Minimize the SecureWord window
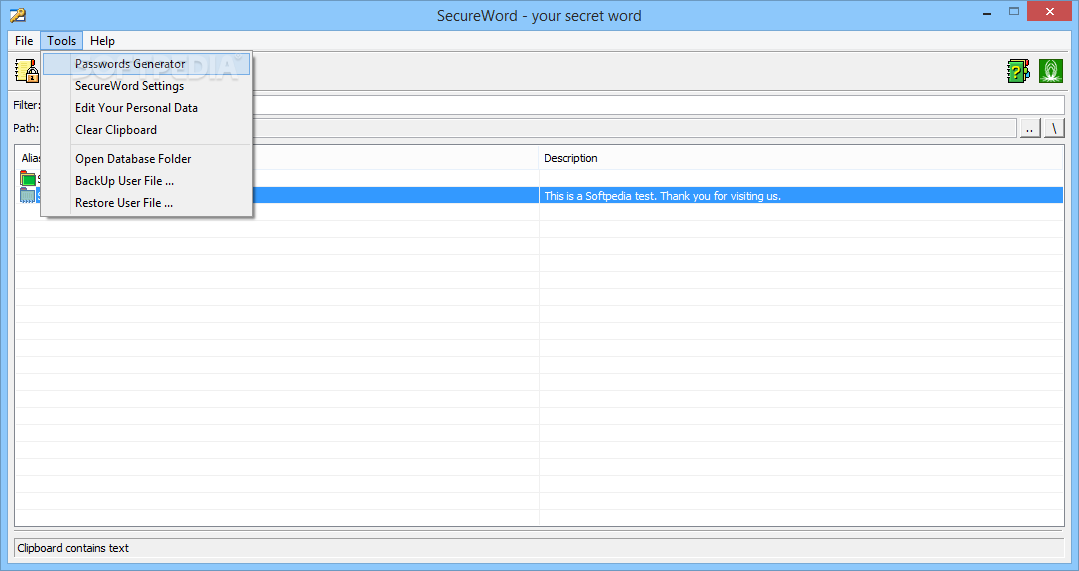The width and height of the screenshot is (1079, 571). coord(987,12)
